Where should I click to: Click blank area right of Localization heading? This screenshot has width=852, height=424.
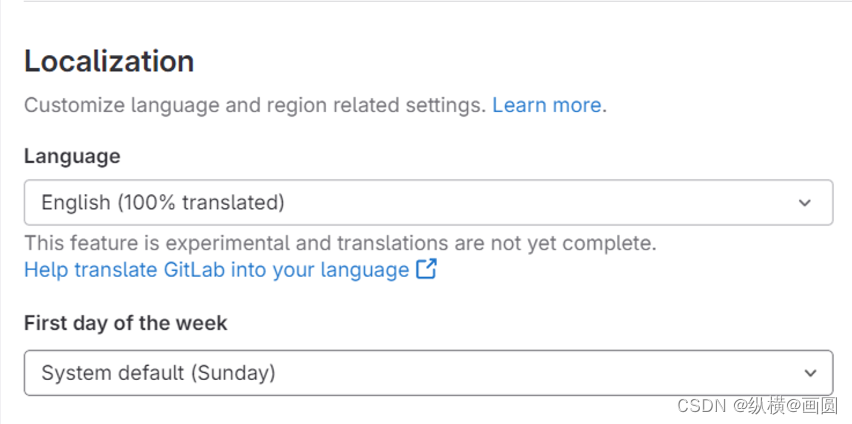(516, 61)
